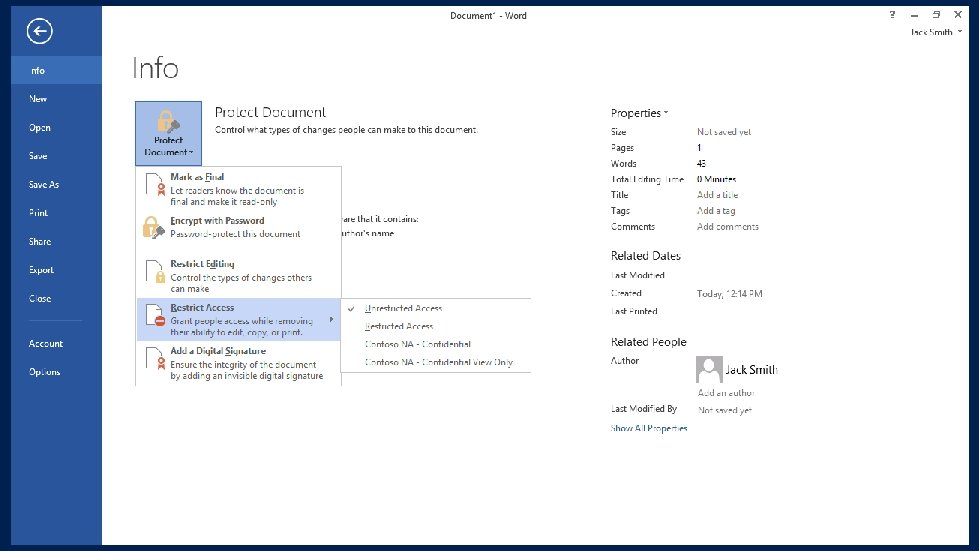The height and width of the screenshot is (551, 979).
Task: Choose Contoso NA - Confidential template
Action: (x=436, y=344)
